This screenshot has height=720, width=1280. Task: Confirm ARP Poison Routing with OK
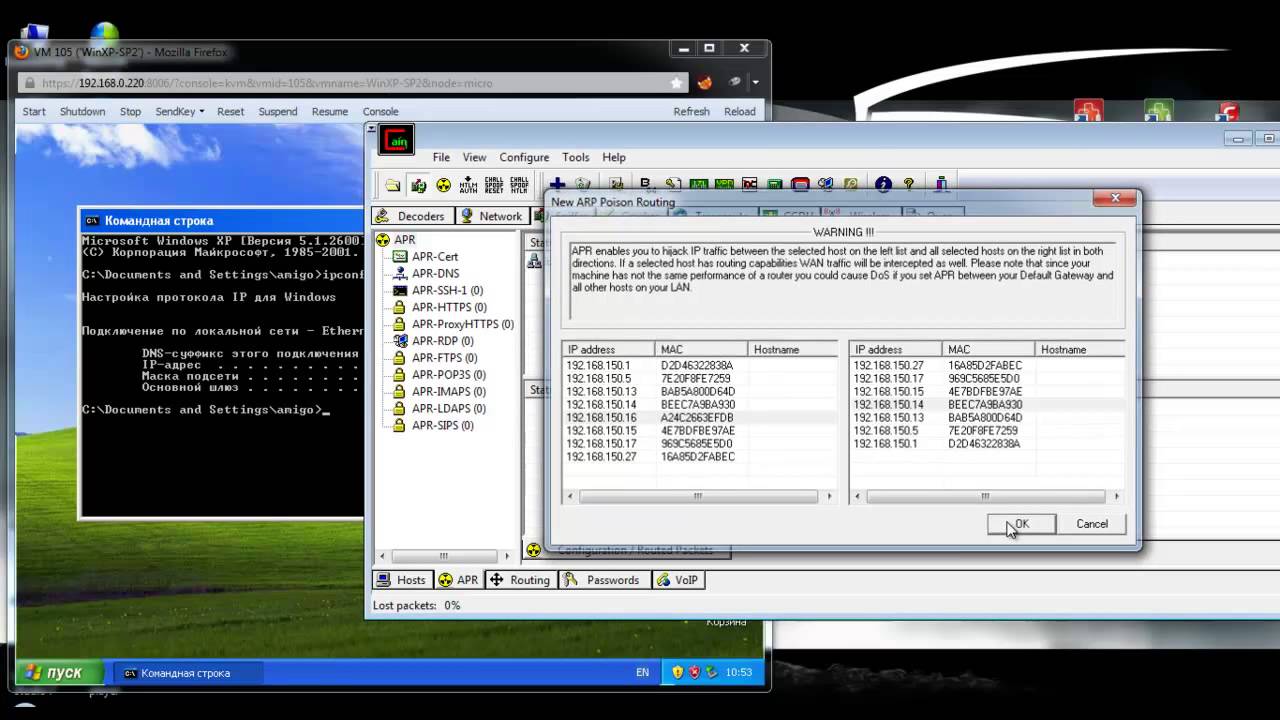[1022, 524]
